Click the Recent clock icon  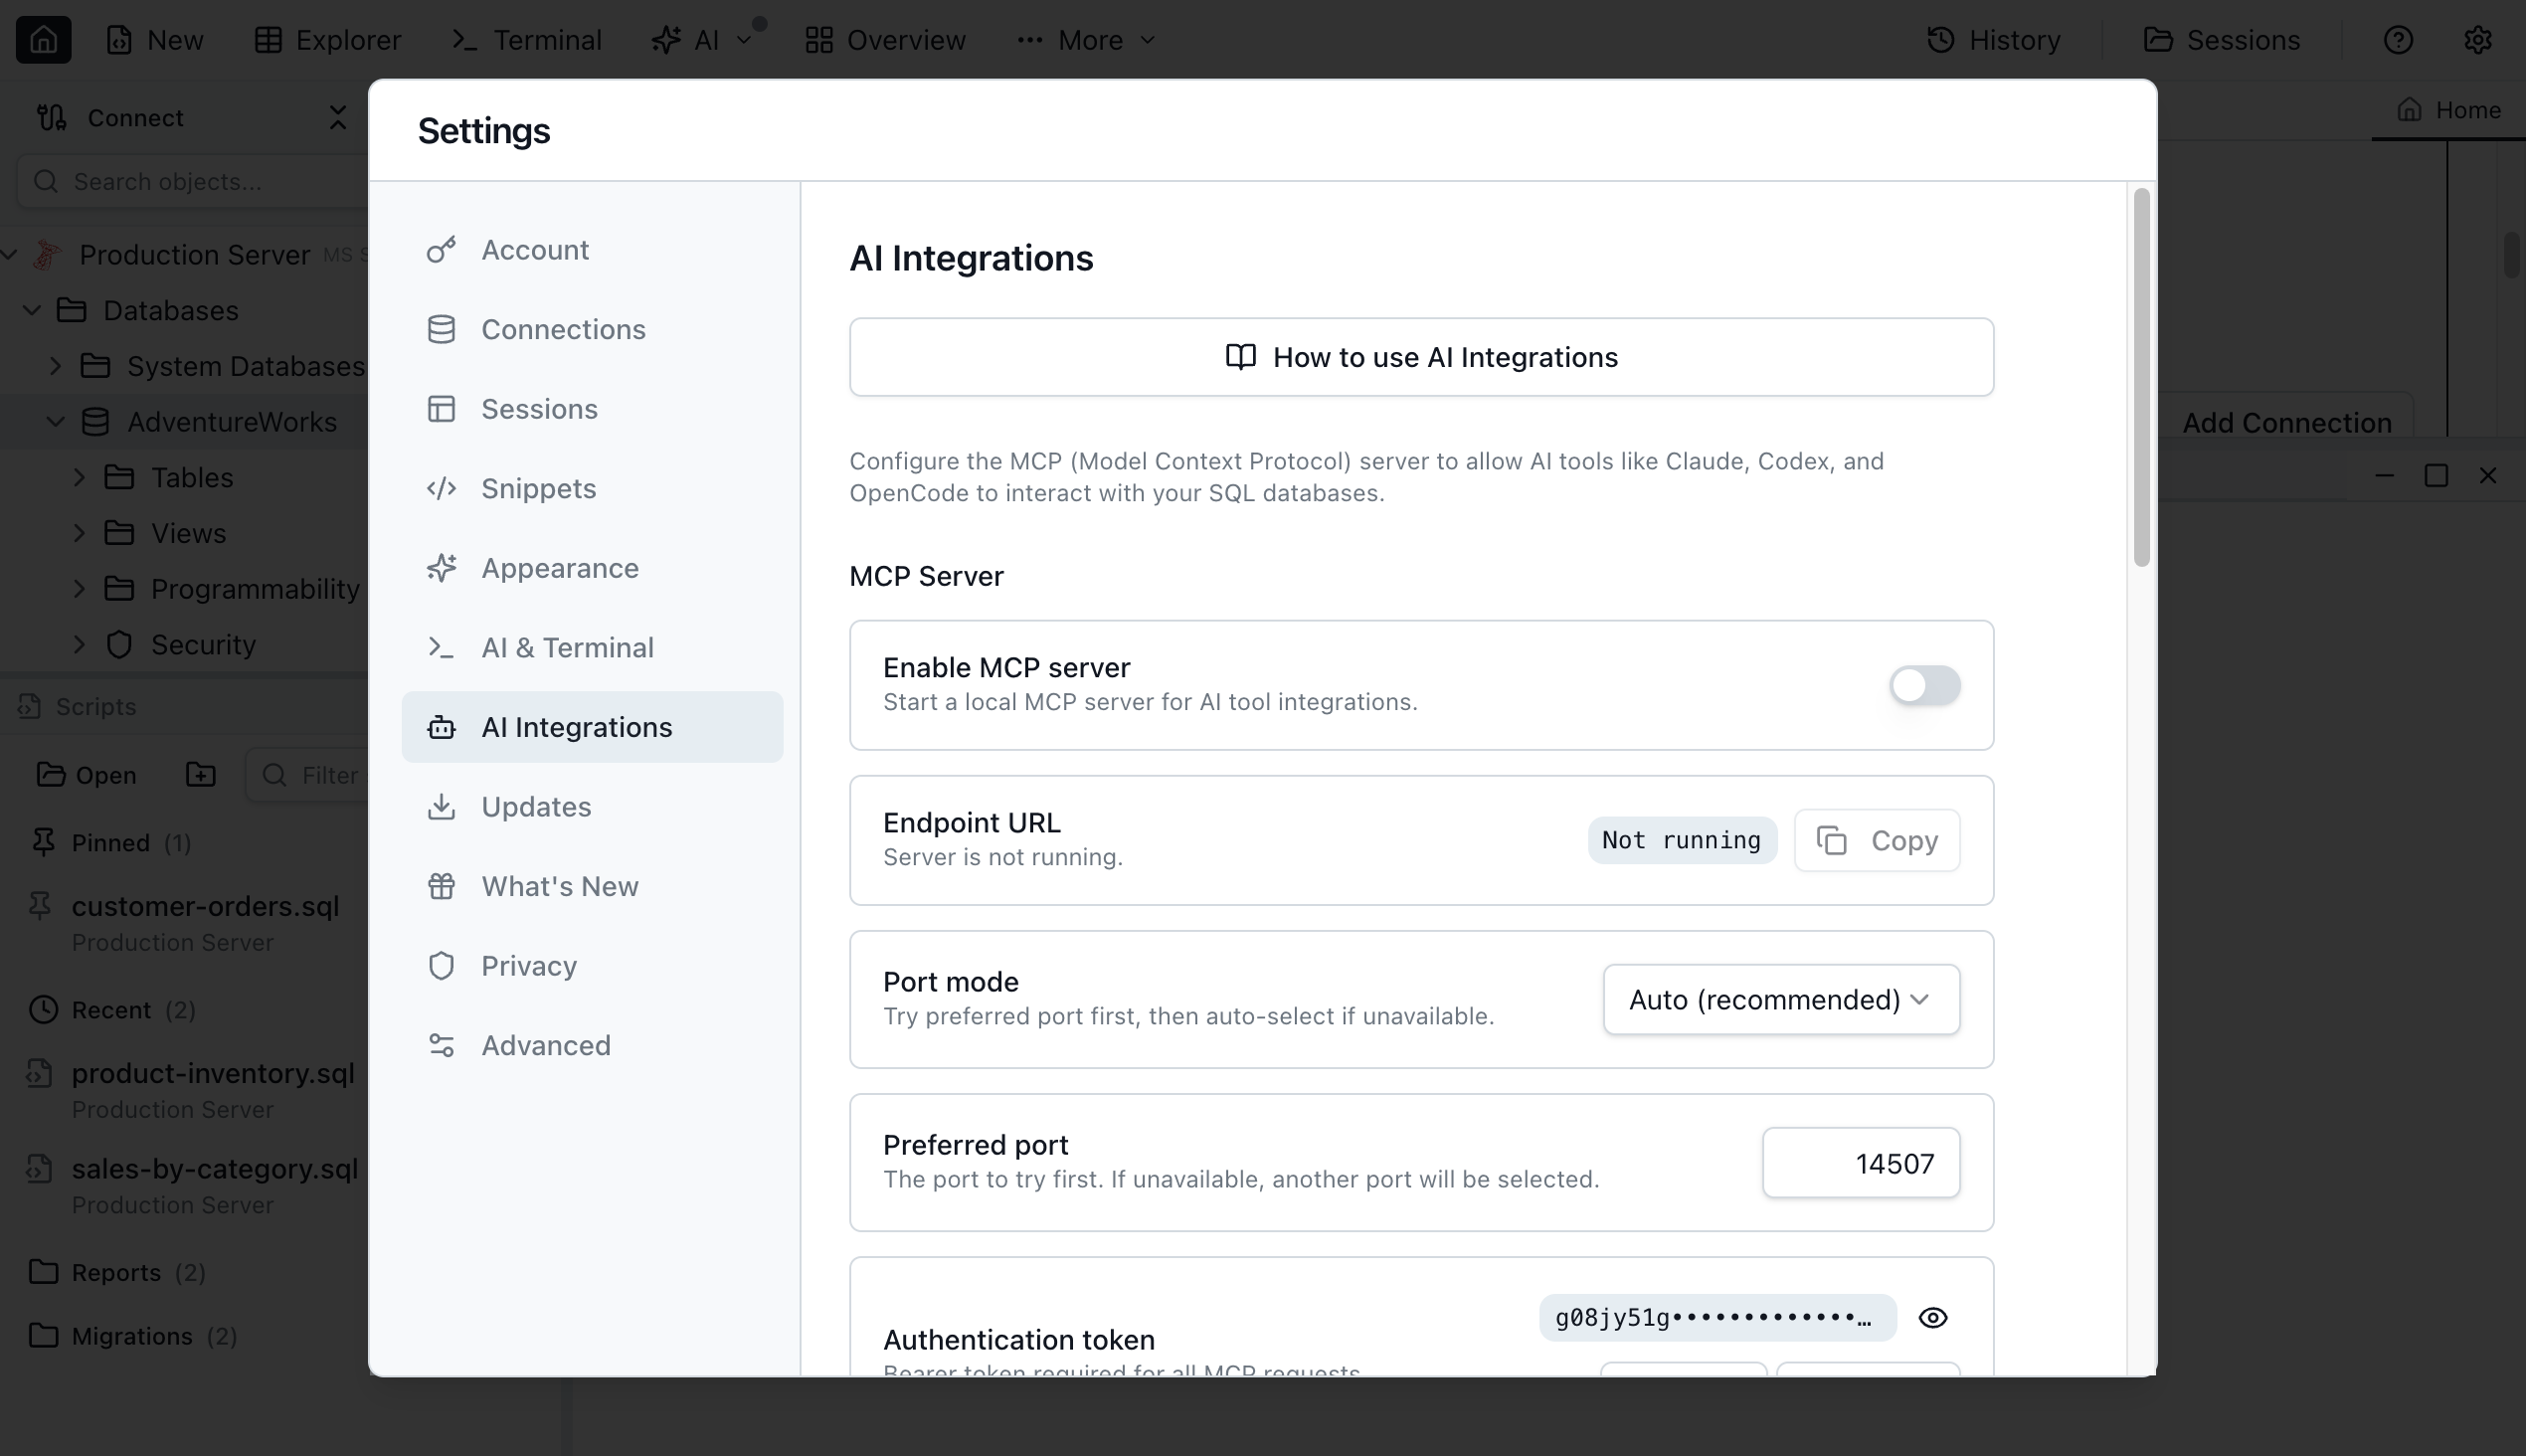43,1009
